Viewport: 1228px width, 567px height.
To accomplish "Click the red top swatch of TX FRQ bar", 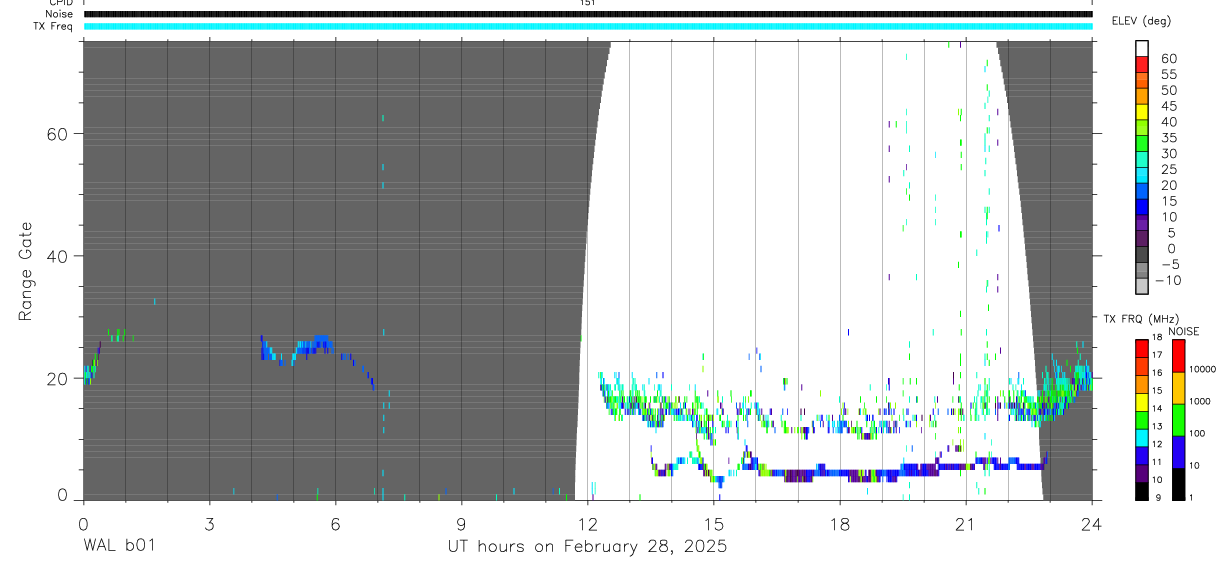I will click(x=1142, y=349).
